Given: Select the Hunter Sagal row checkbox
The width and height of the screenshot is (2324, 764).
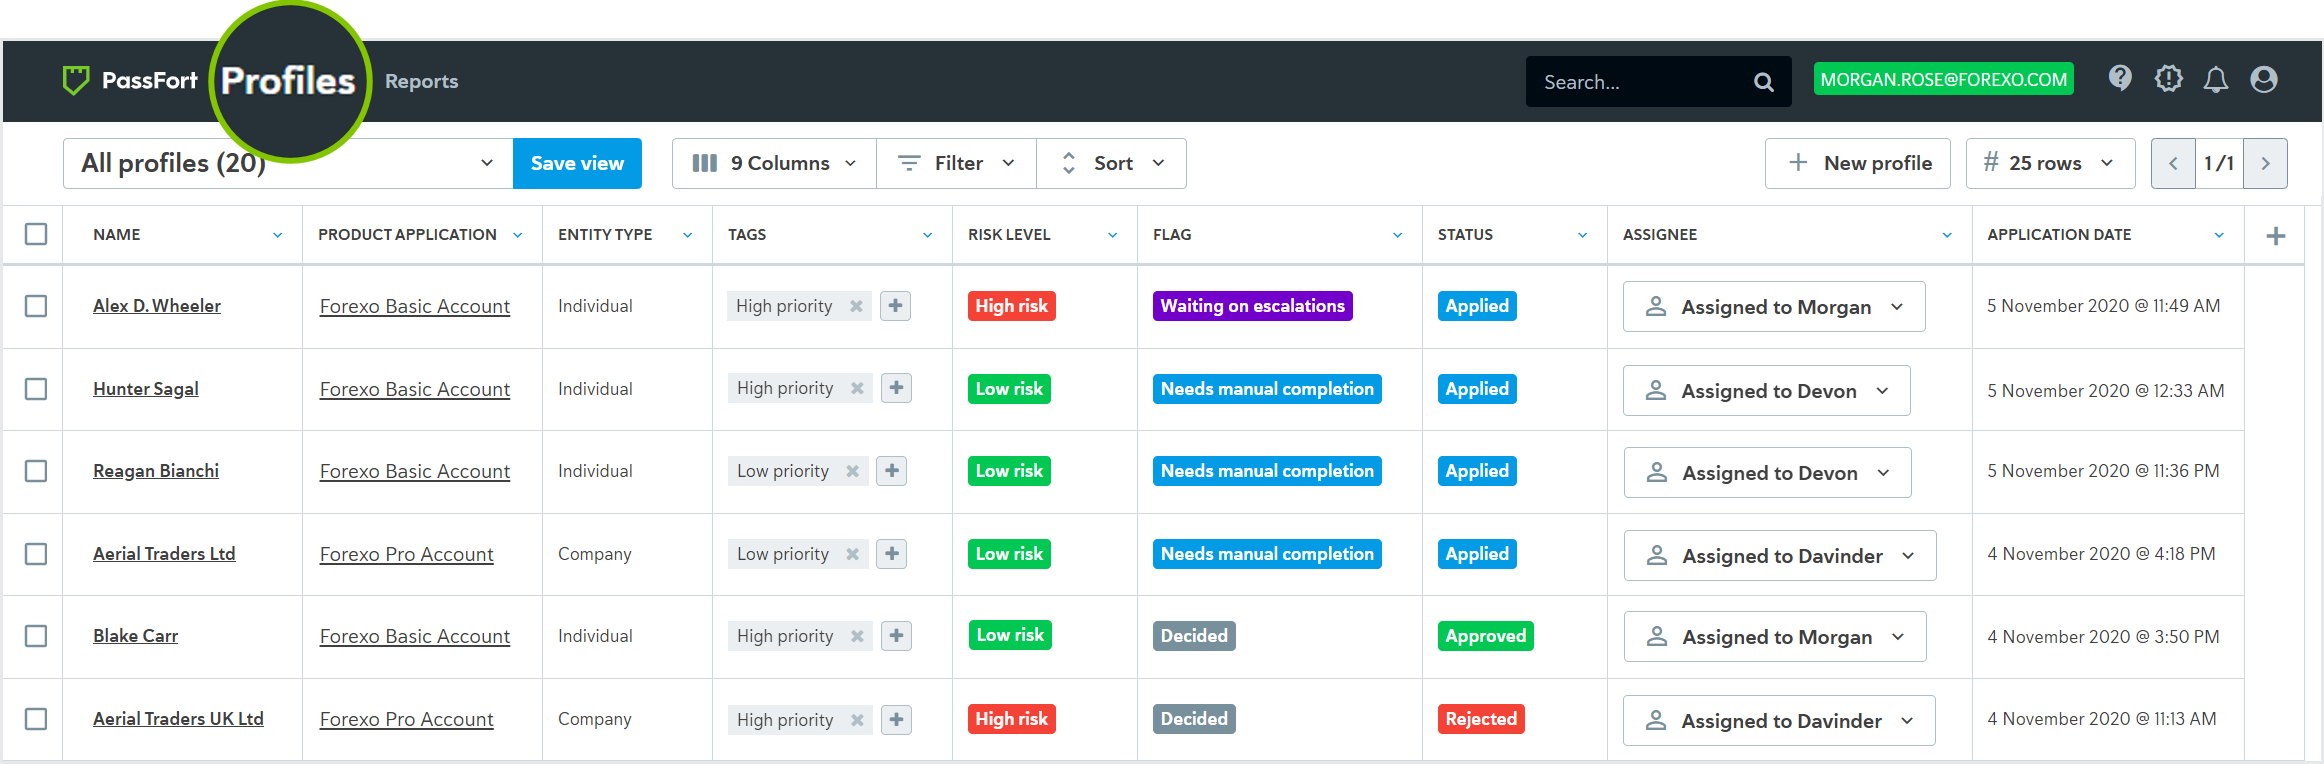Looking at the screenshot, I should [x=36, y=389].
